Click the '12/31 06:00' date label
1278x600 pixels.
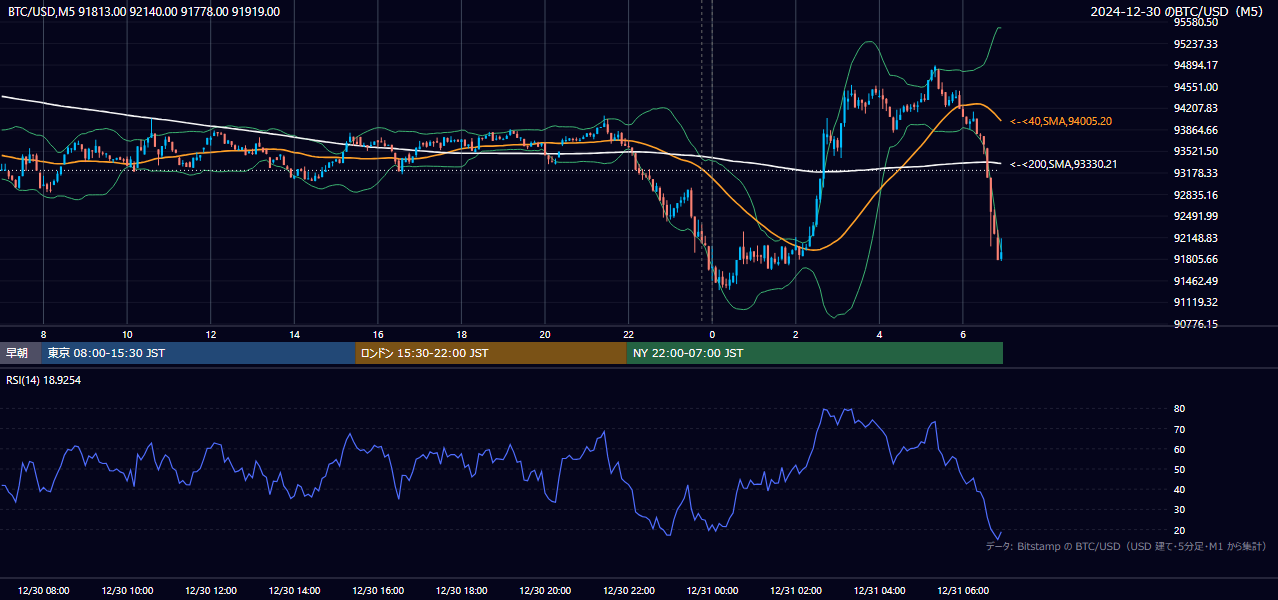pos(962,591)
